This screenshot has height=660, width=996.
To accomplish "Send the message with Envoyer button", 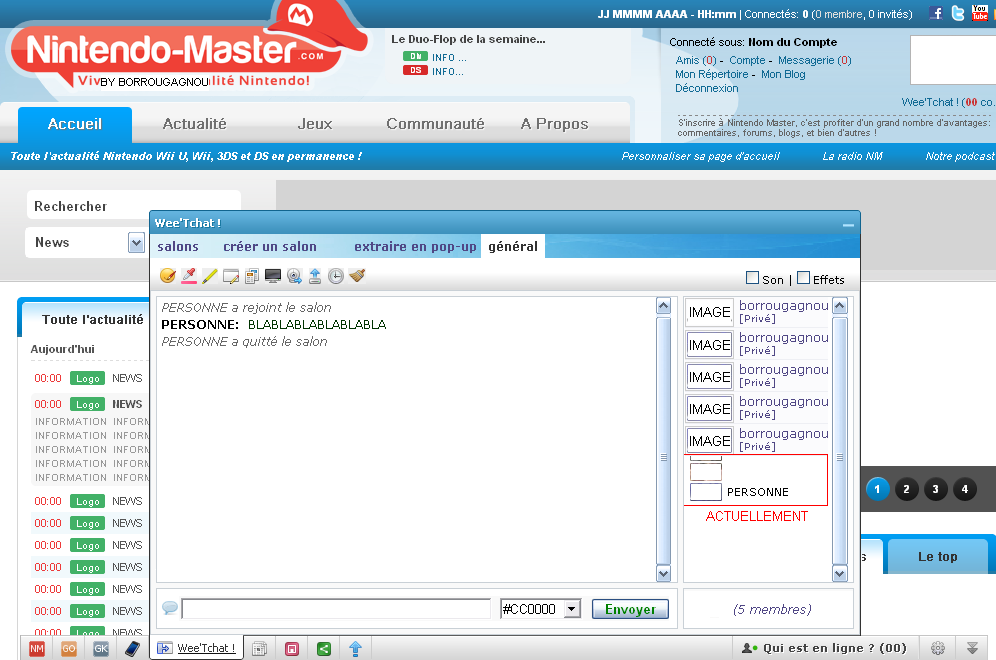I will (630, 609).
